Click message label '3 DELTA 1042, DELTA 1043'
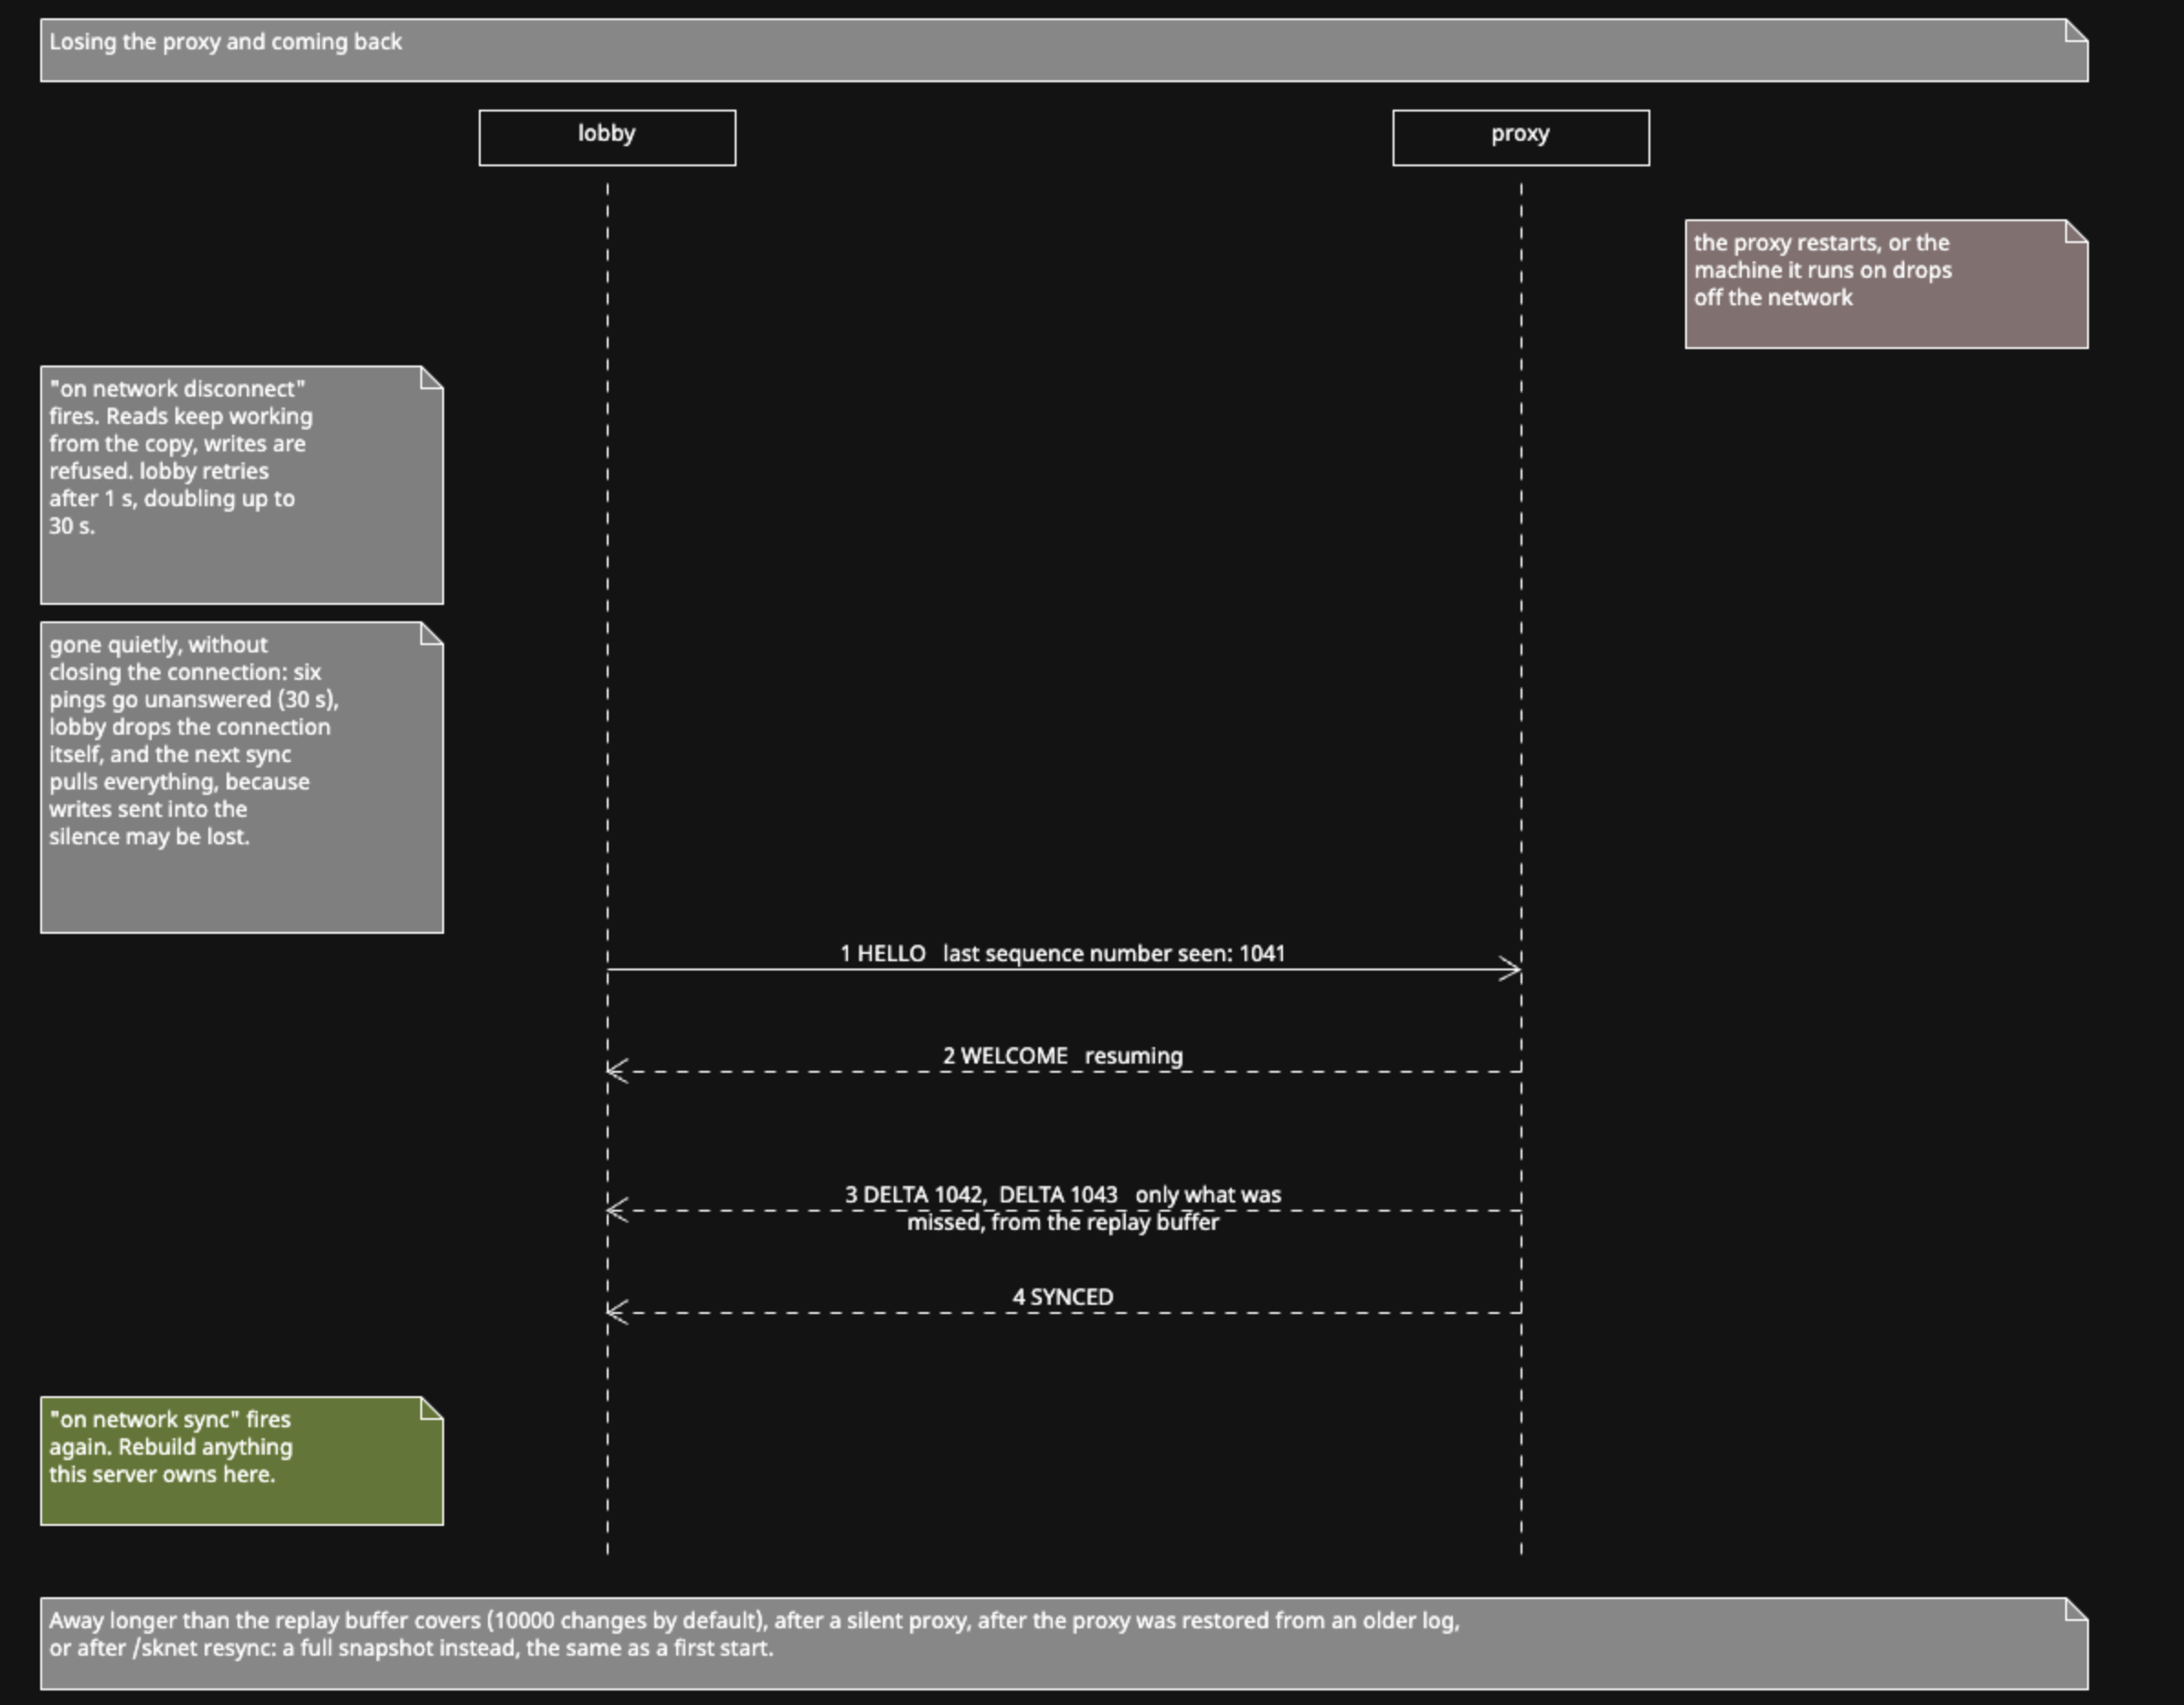The width and height of the screenshot is (2184, 1705). [1063, 1208]
